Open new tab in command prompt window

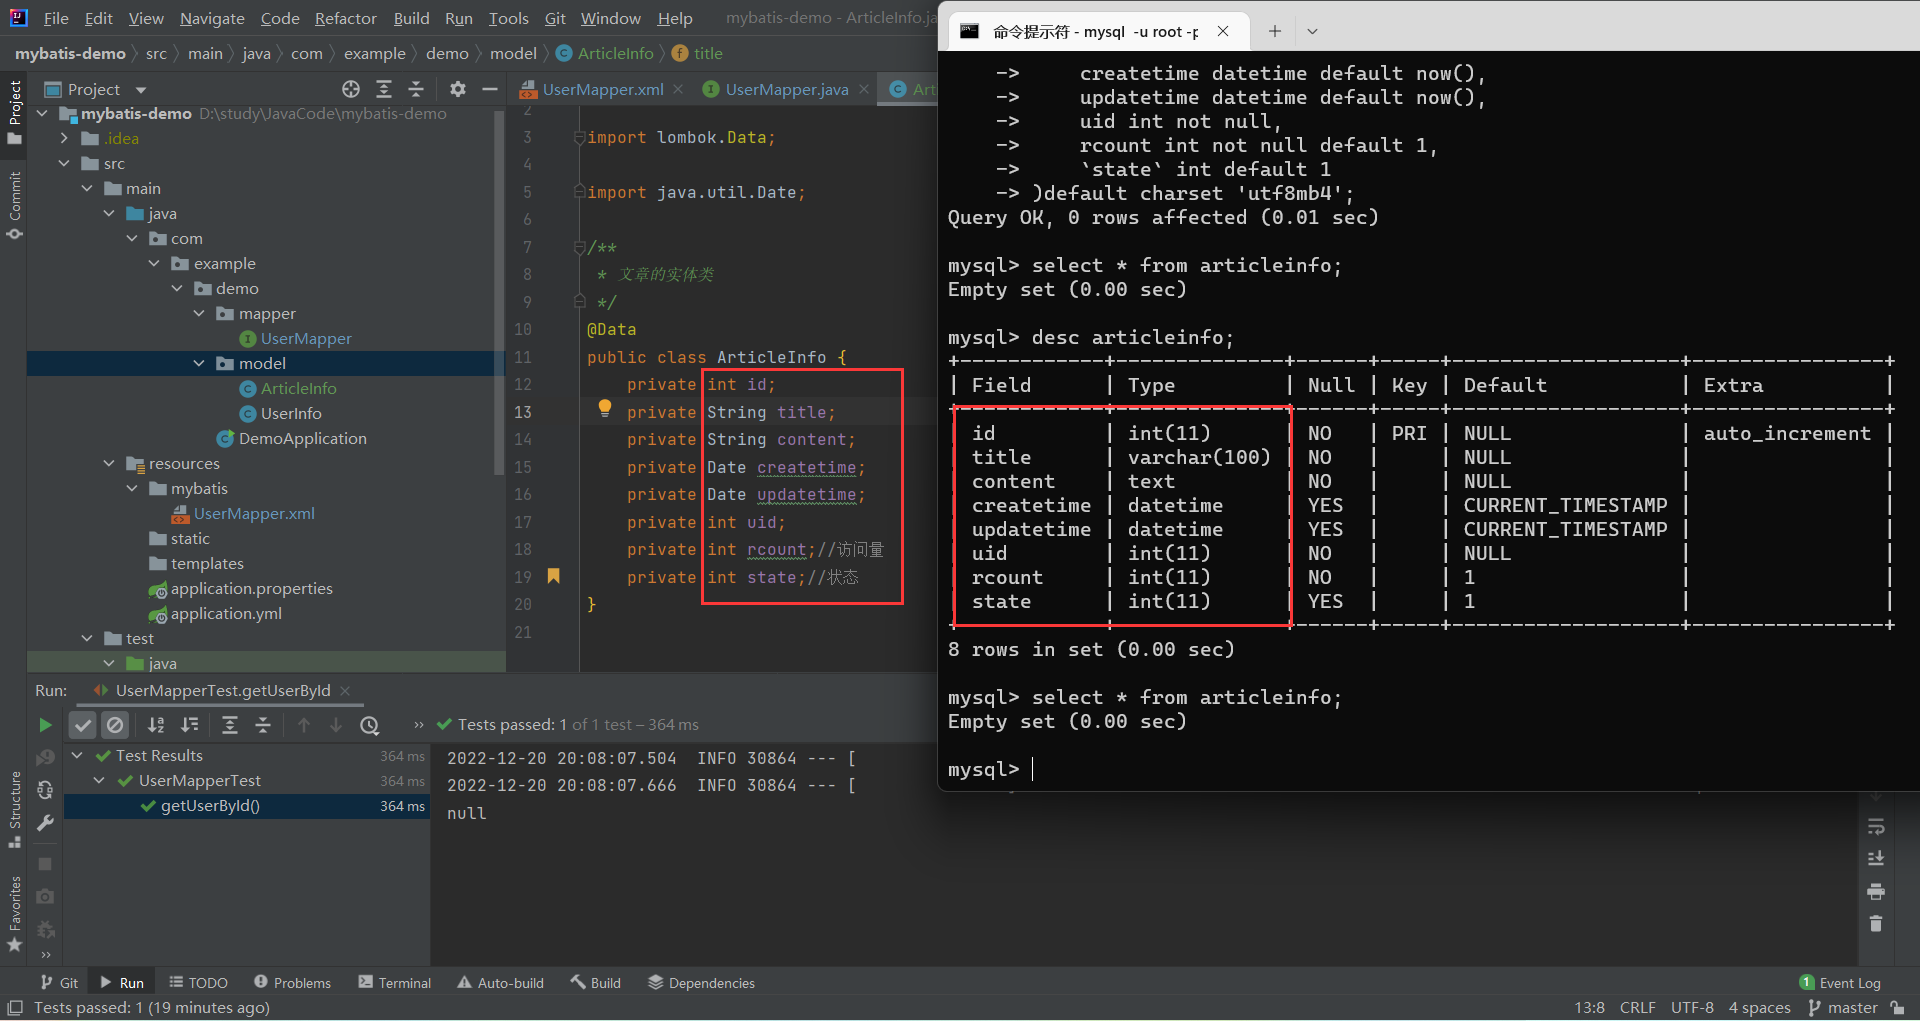click(1274, 31)
